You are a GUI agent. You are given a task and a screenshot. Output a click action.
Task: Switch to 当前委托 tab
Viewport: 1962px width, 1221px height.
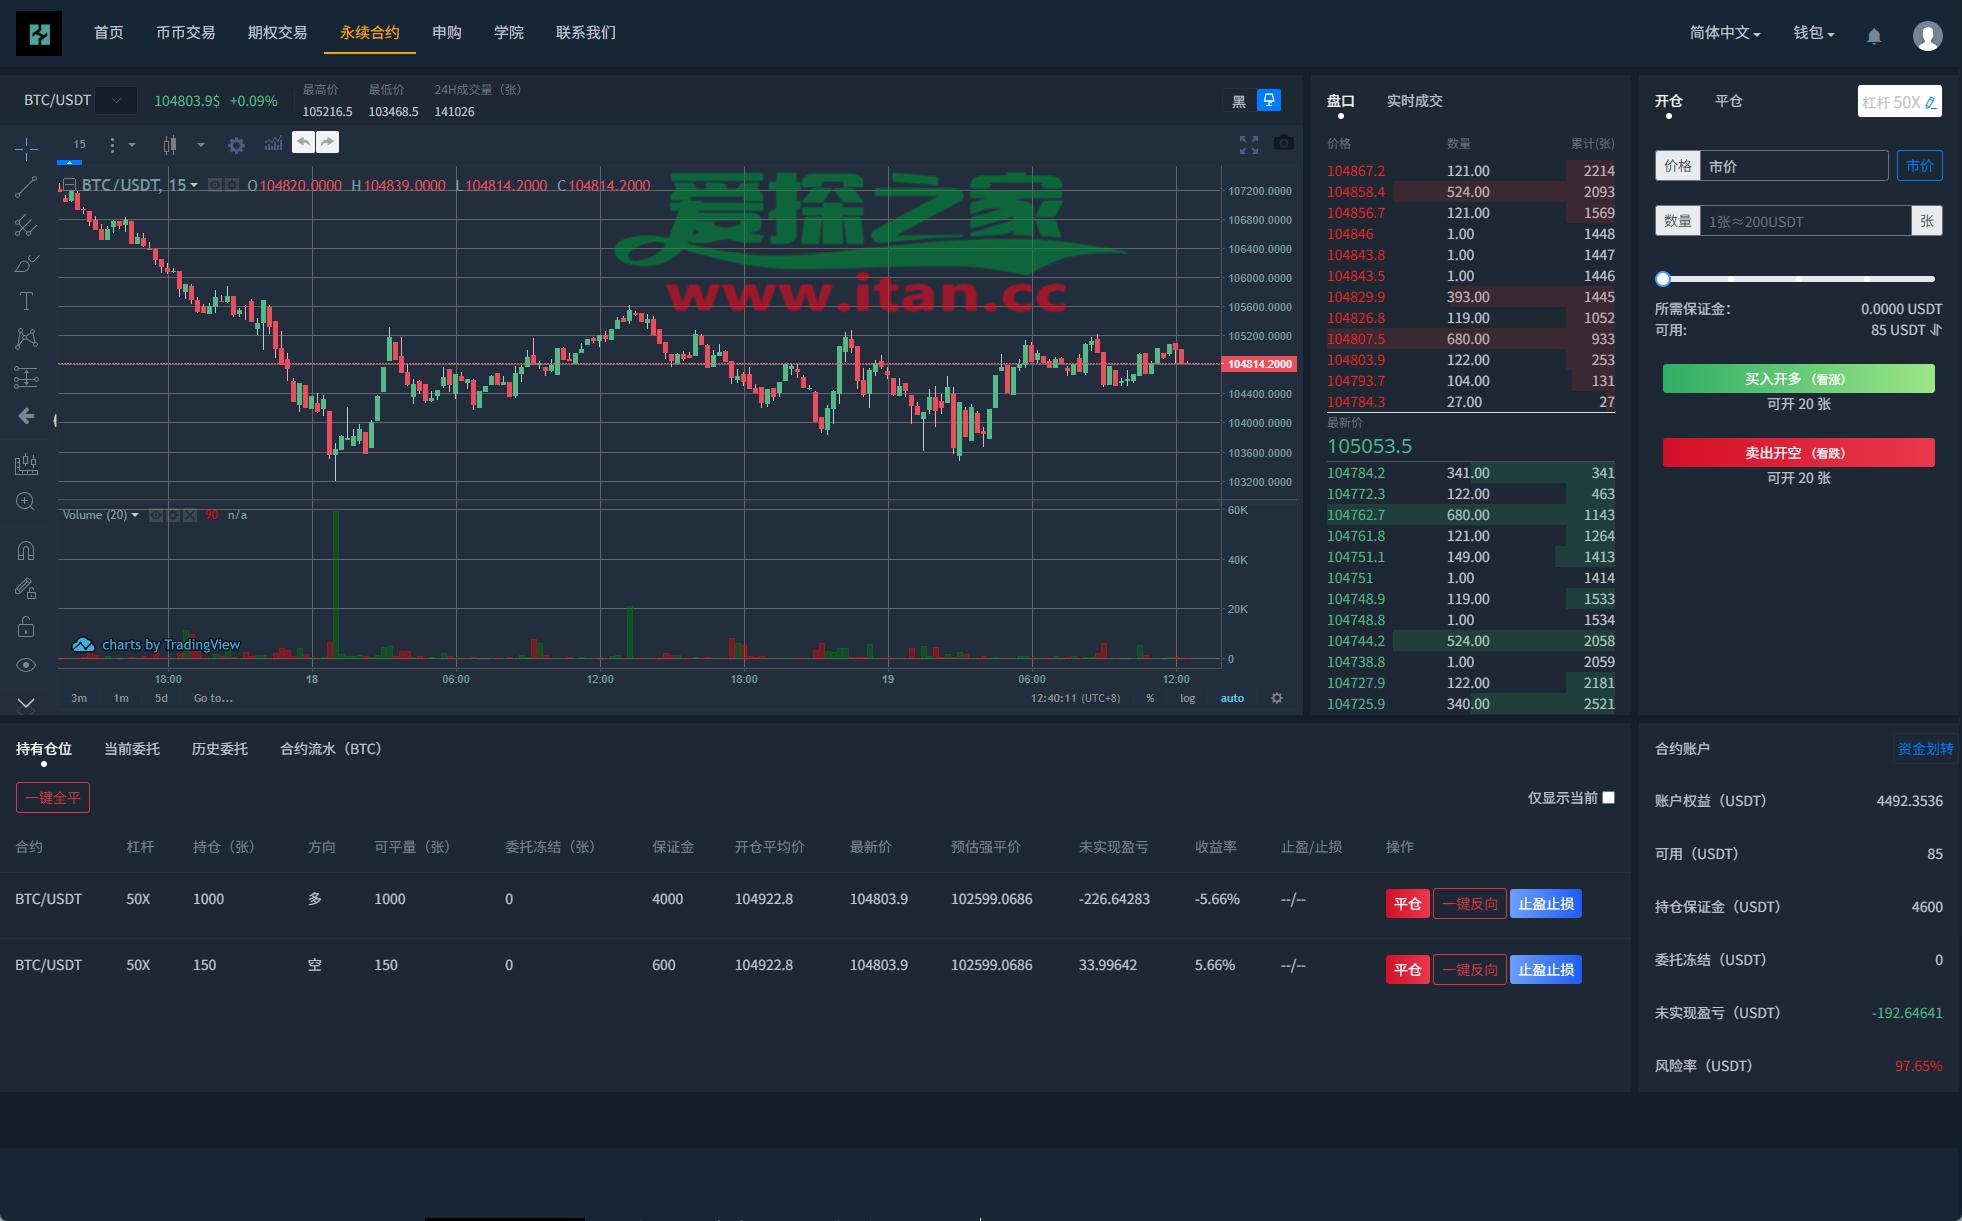132,749
